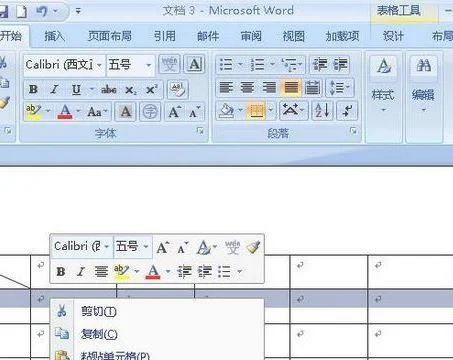Viewport: 453px width, 360px height.
Task: Switch to the 审阅 tab
Action: [x=251, y=36]
